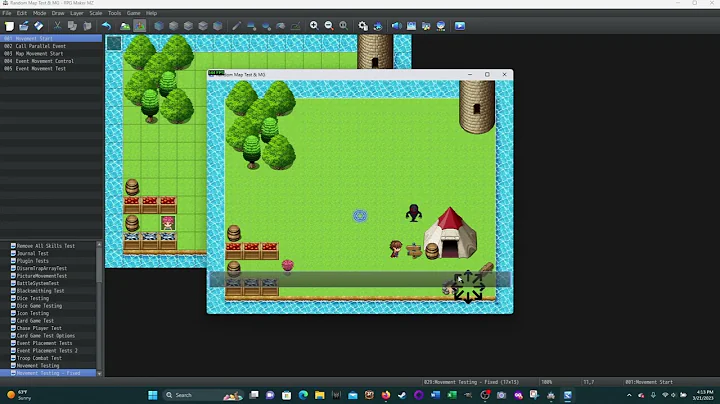This screenshot has height=404, width=720.
Task: Save the project using the toolbar icon
Action: click(39, 26)
